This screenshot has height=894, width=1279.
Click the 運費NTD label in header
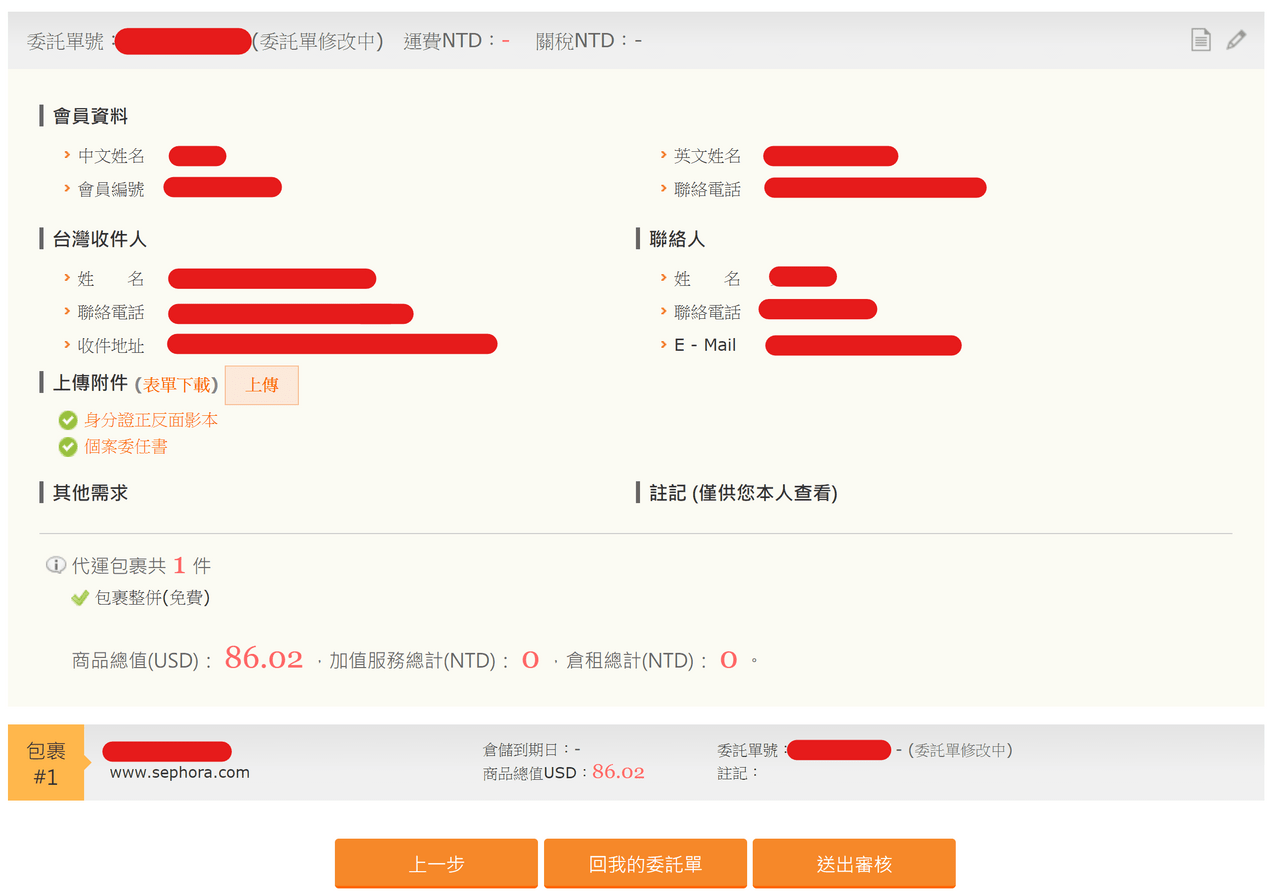(450, 41)
